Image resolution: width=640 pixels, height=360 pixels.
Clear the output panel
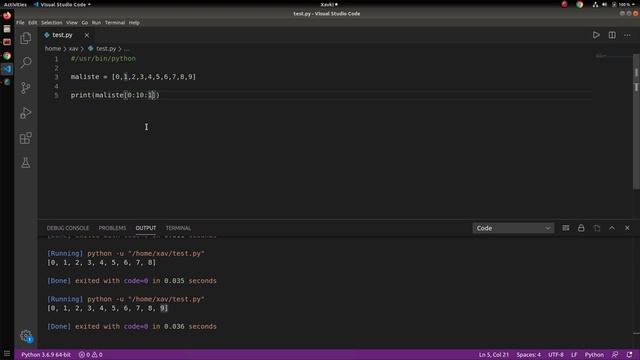coord(566,228)
